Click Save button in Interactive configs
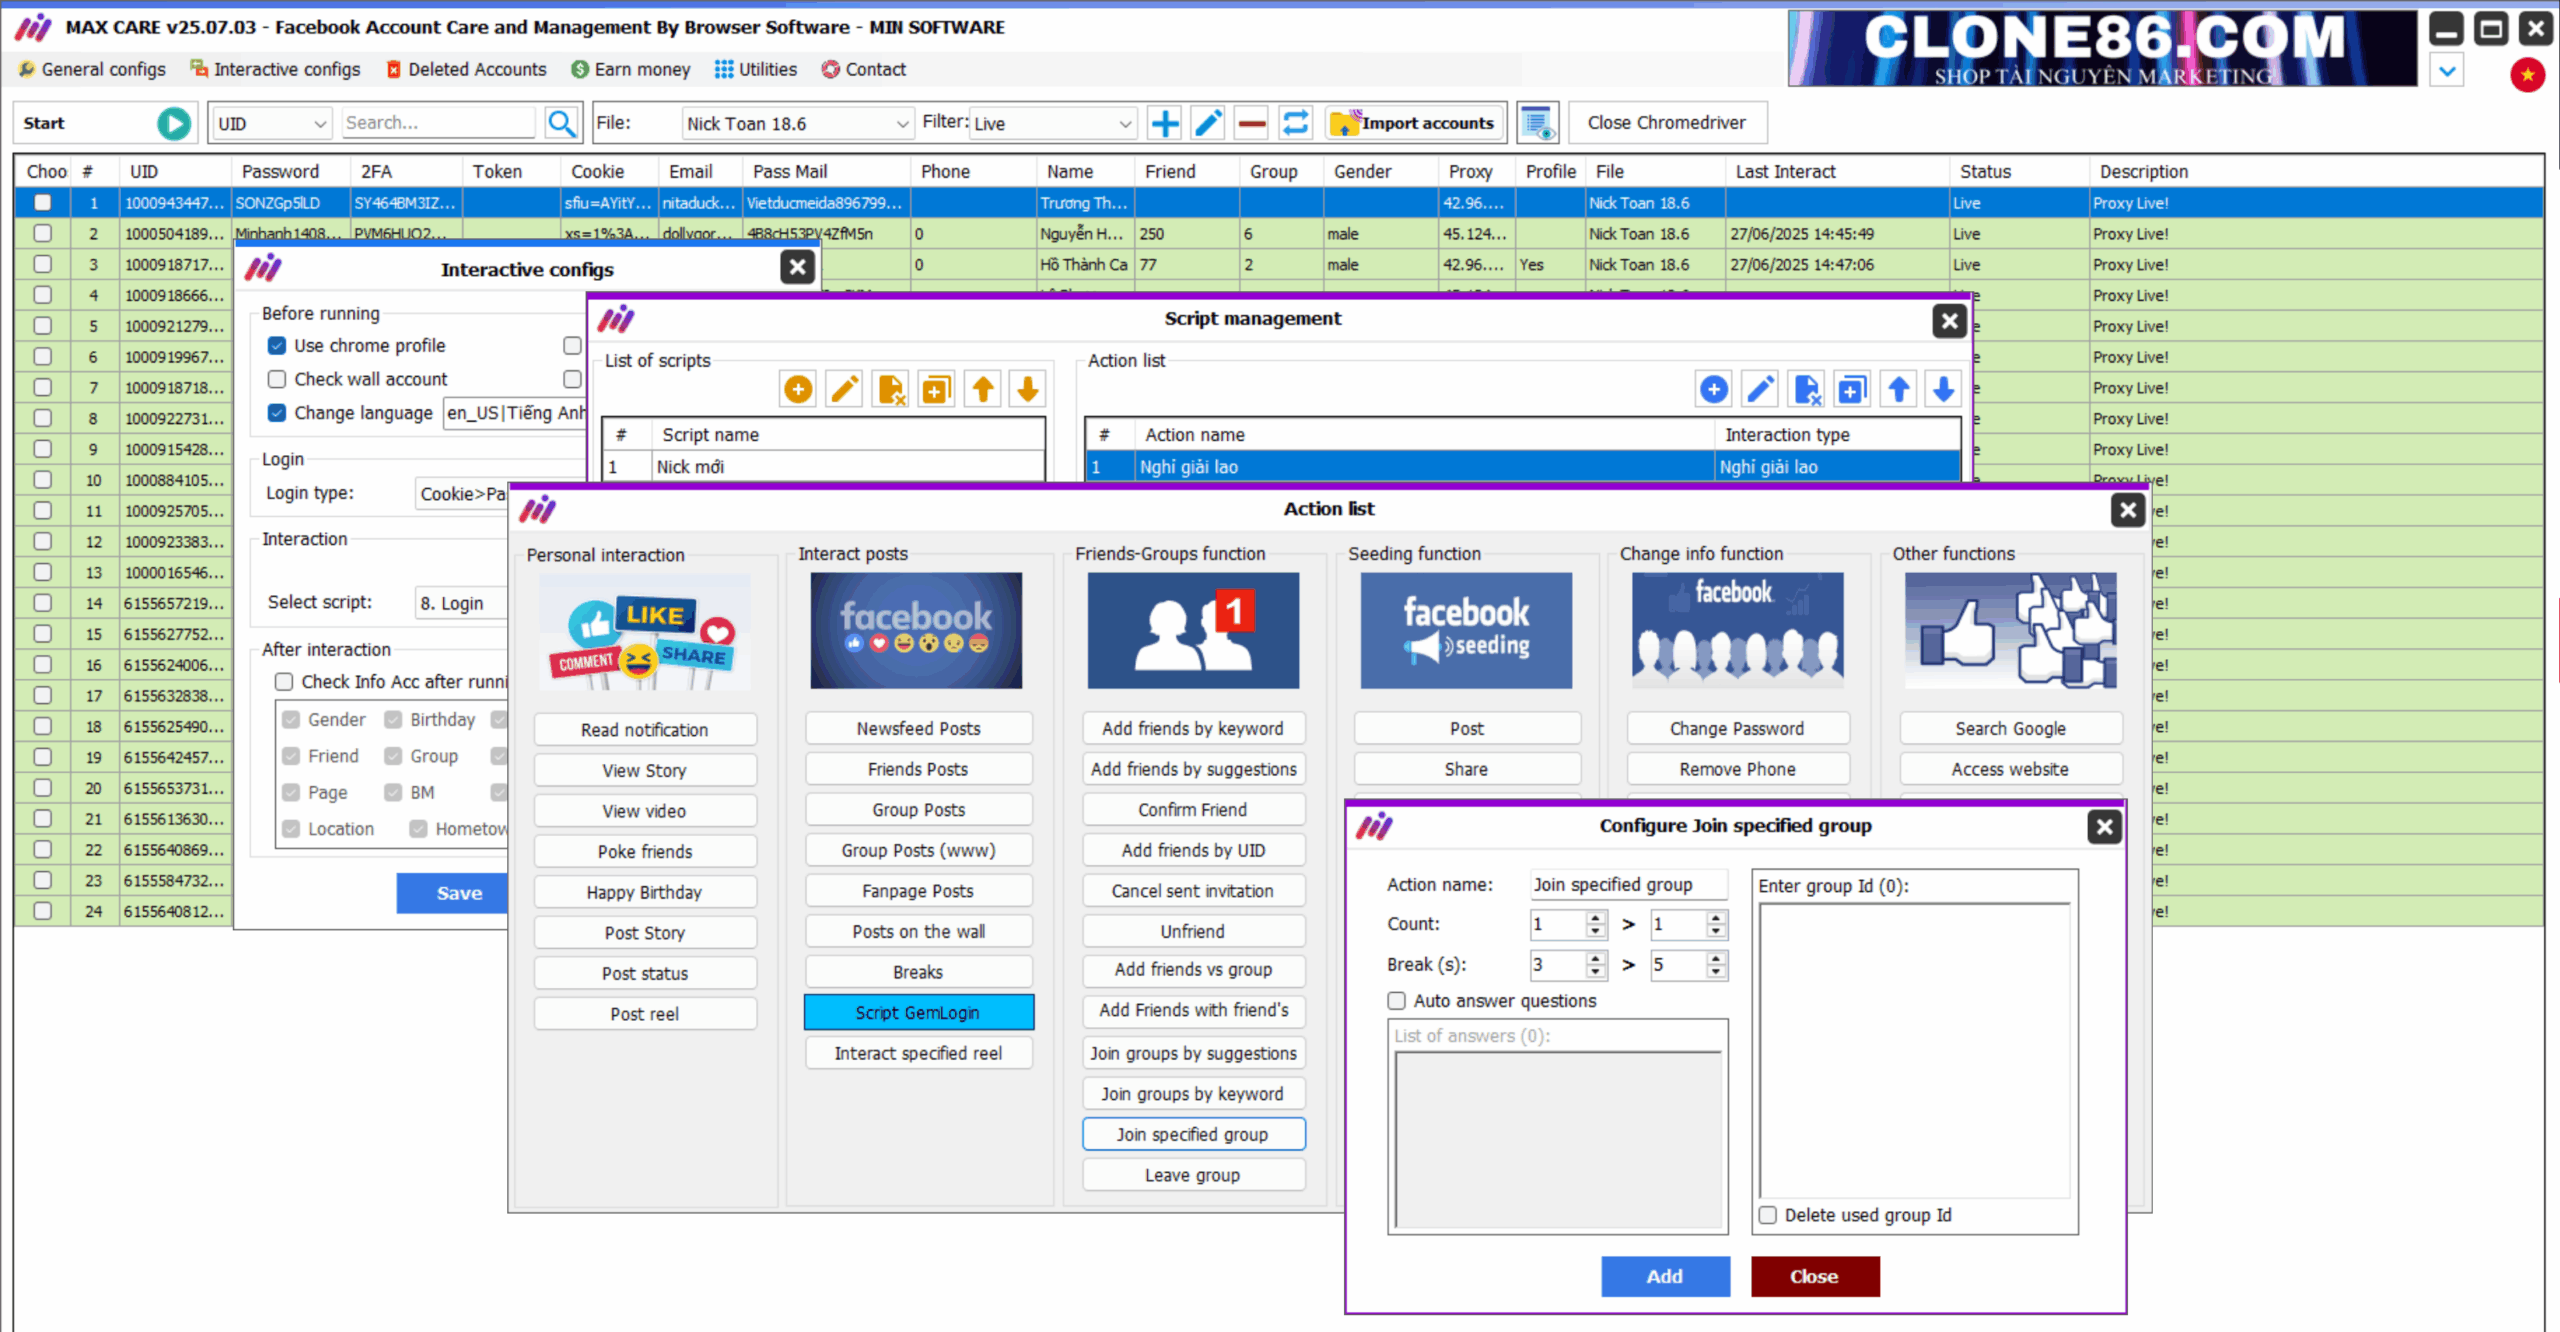 pos(453,893)
